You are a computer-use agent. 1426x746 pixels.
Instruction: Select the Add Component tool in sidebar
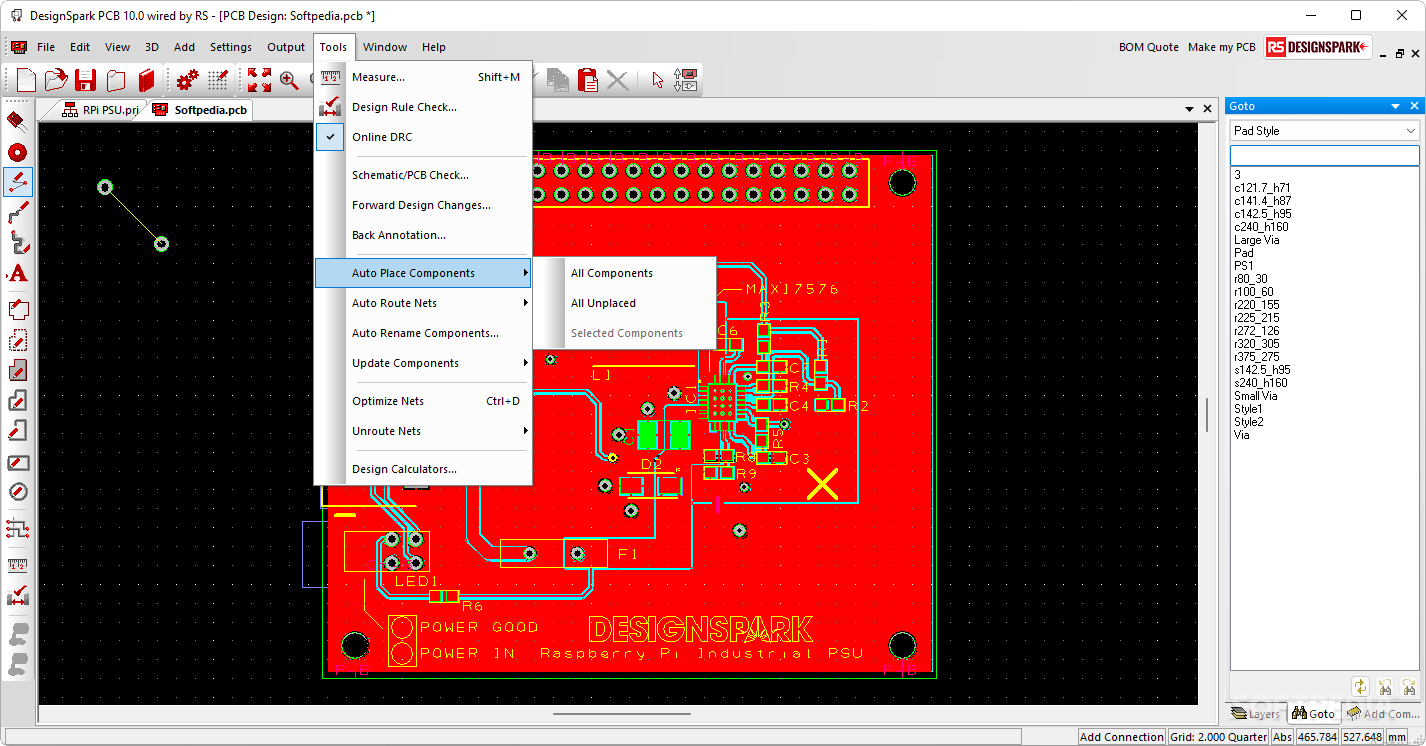pyautogui.click(x=17, y=121)
